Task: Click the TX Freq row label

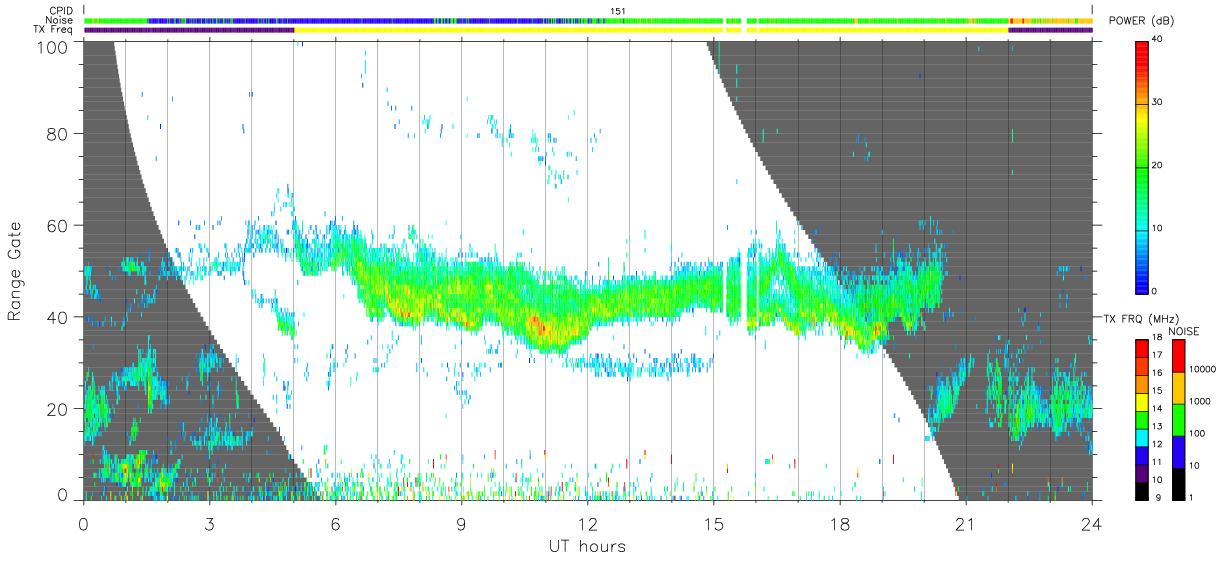Action: 54,30
